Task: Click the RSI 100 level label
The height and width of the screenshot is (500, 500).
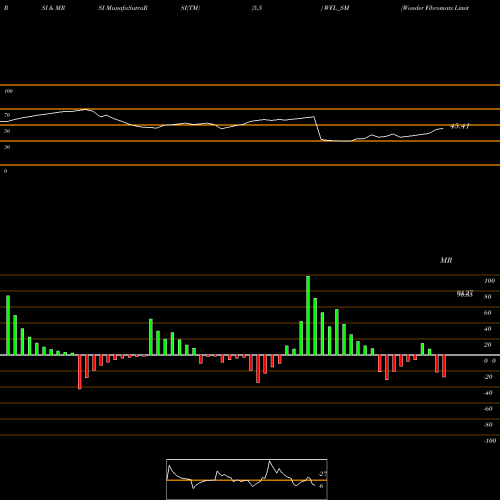Action: pos(8,91)
